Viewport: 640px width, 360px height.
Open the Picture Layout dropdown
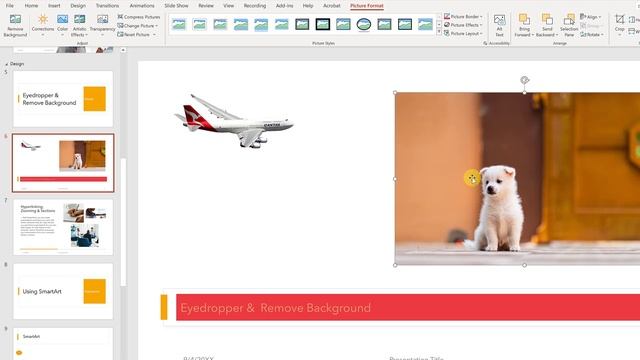[463, 33]
